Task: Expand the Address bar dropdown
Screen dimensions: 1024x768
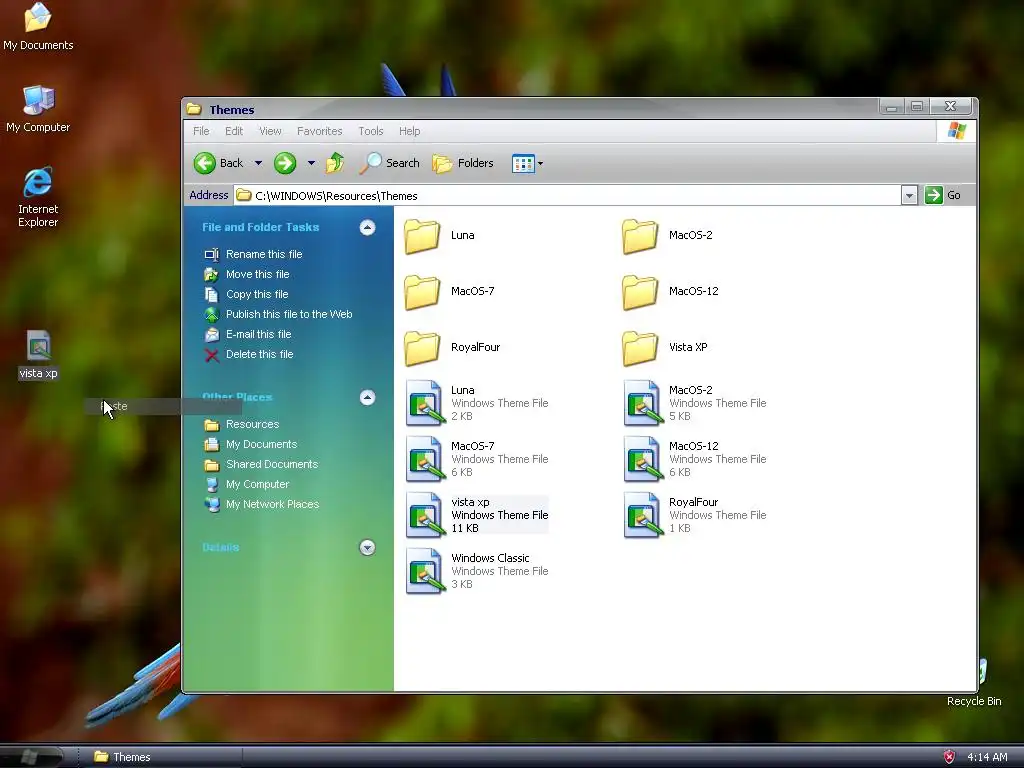Action: 909,195
